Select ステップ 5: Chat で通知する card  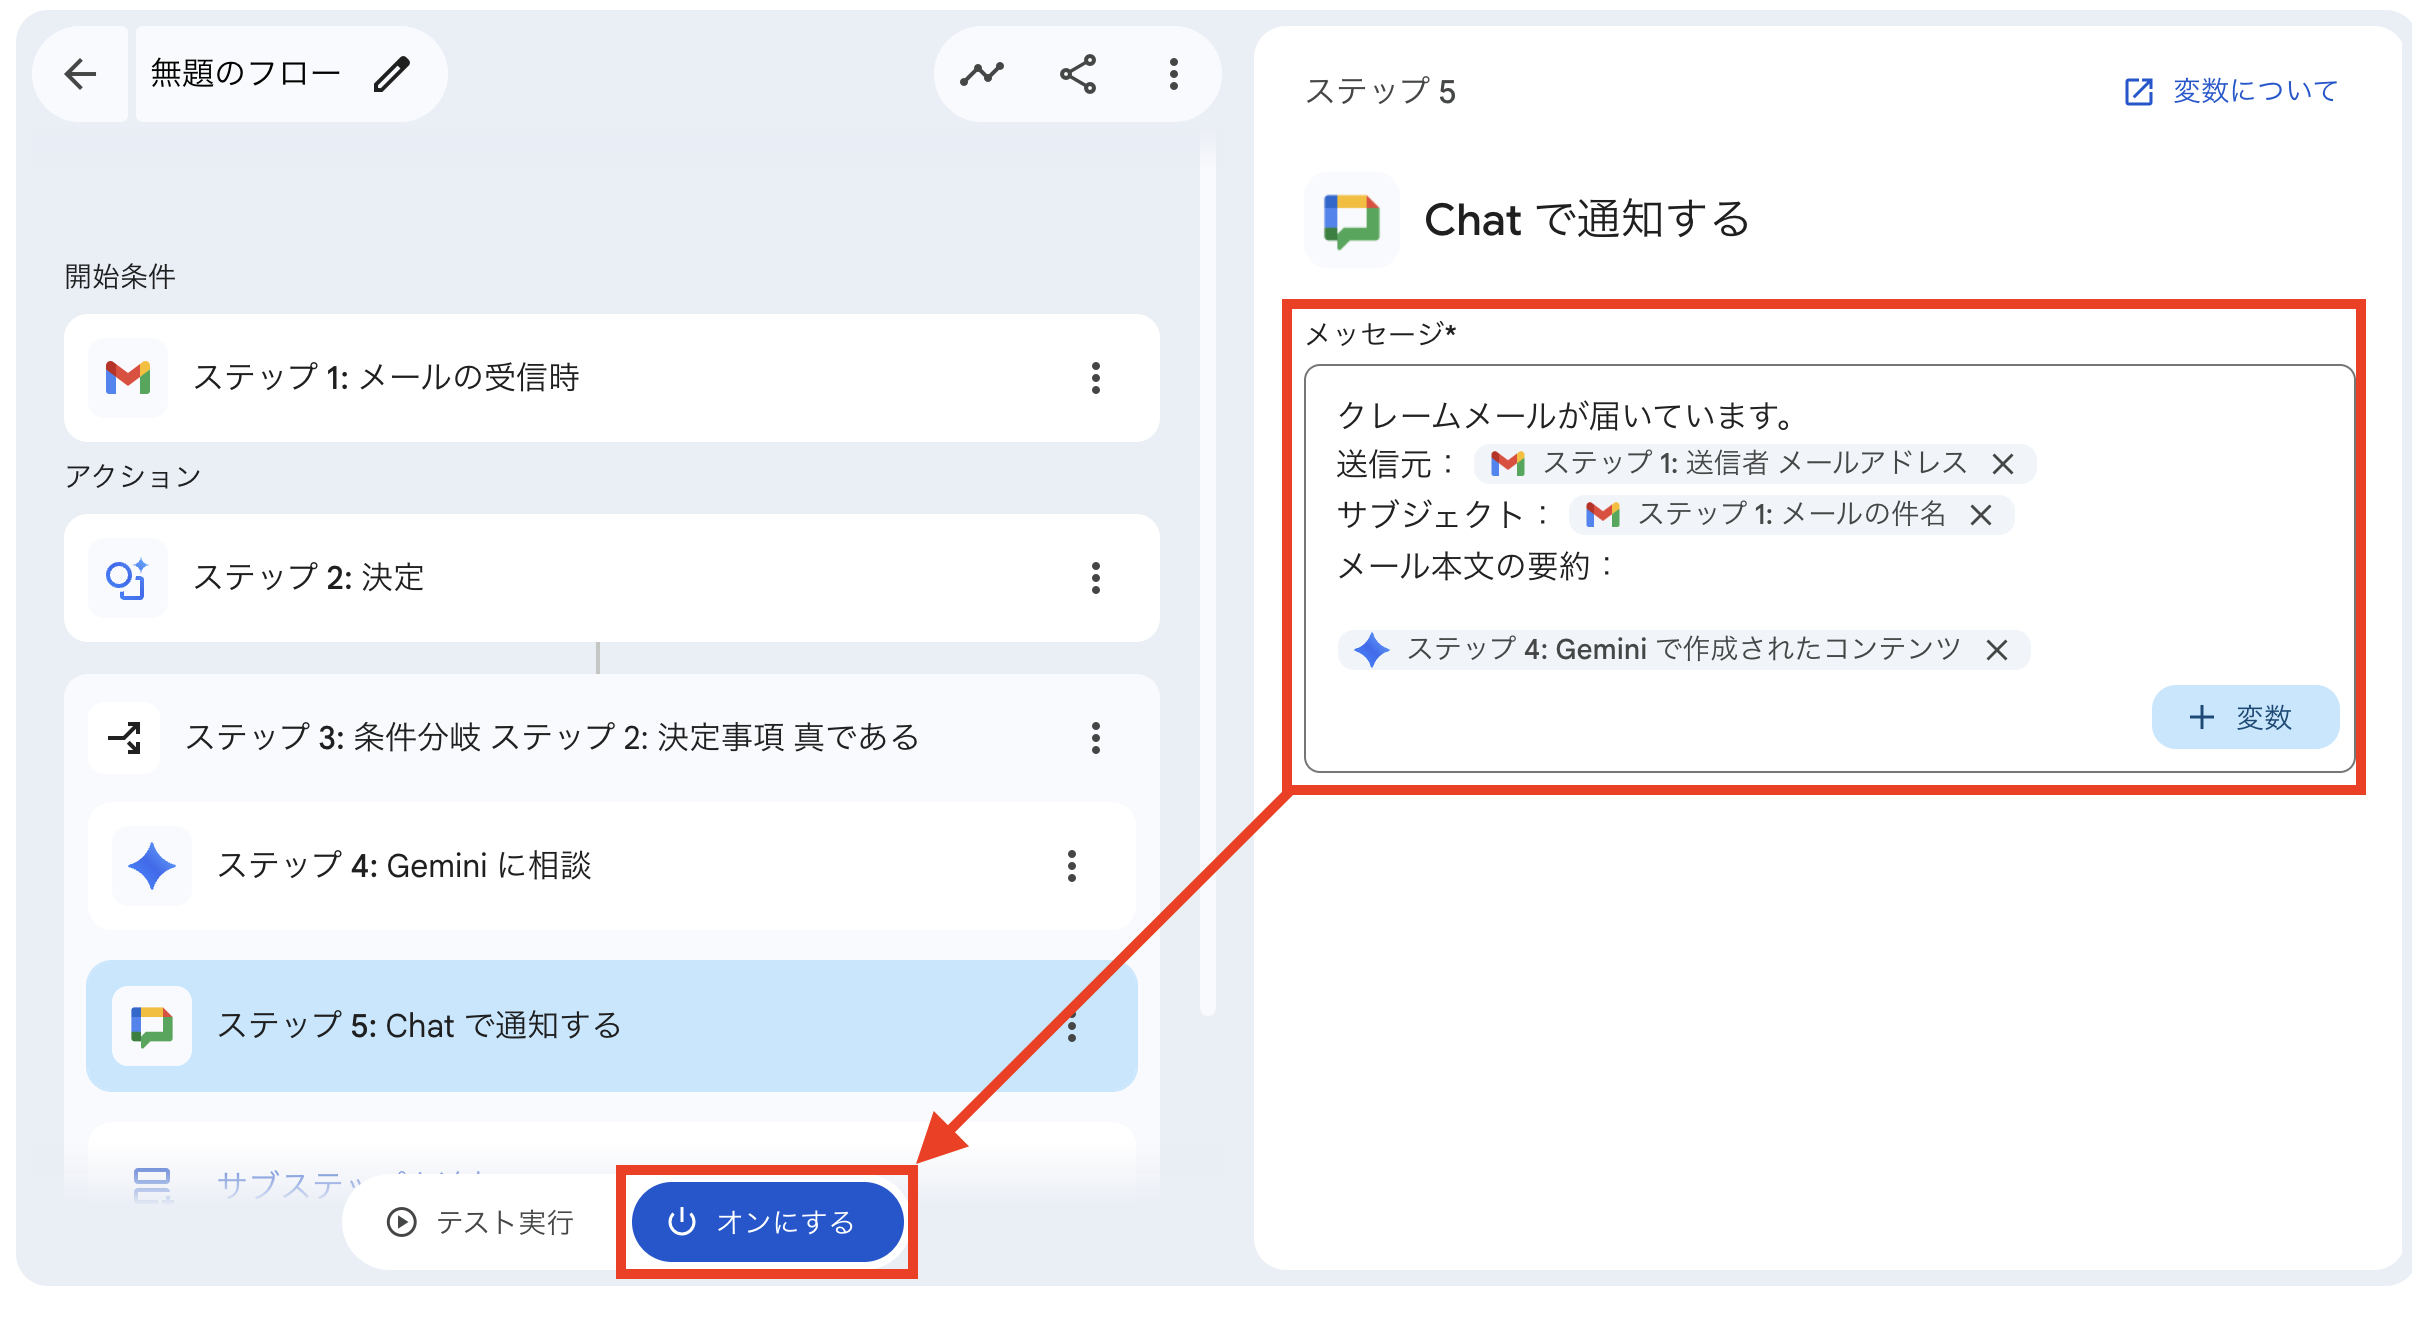pos(612,1026)
